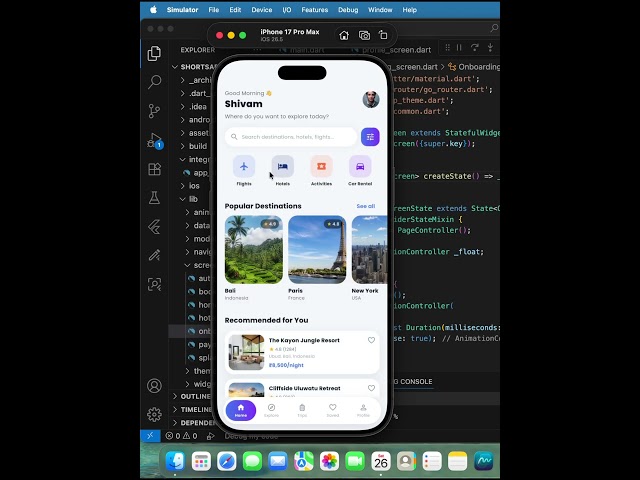The image size is (640, 480).
Task: Open the Flutter sidebar icon
Action: [154, 227]
